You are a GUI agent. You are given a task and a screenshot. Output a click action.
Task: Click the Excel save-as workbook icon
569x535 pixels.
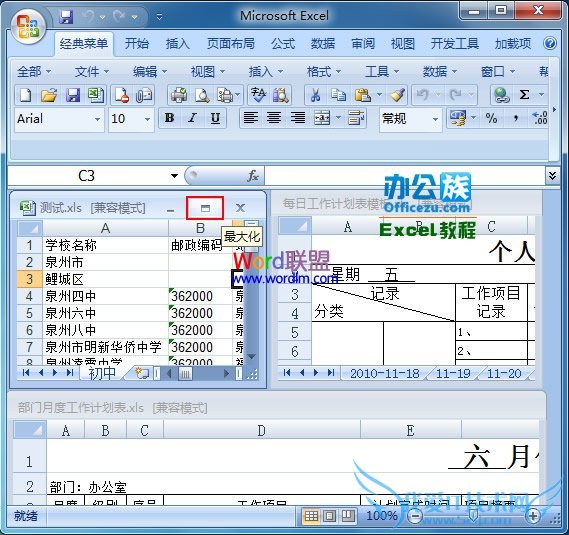click(x=96, y=95)
